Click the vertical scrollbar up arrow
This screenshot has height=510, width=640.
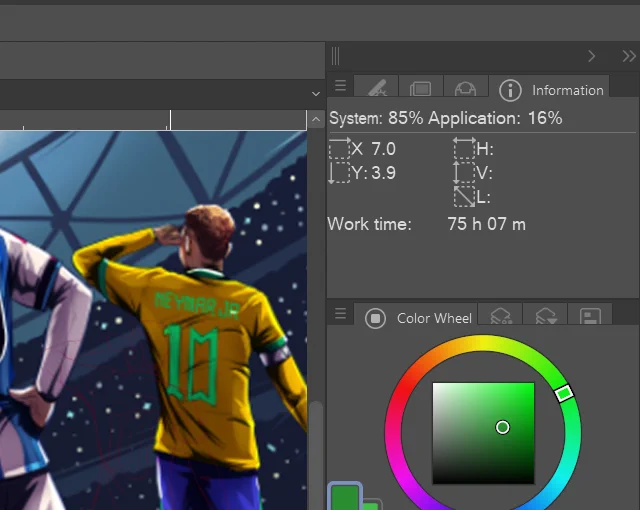pos(316,120)
